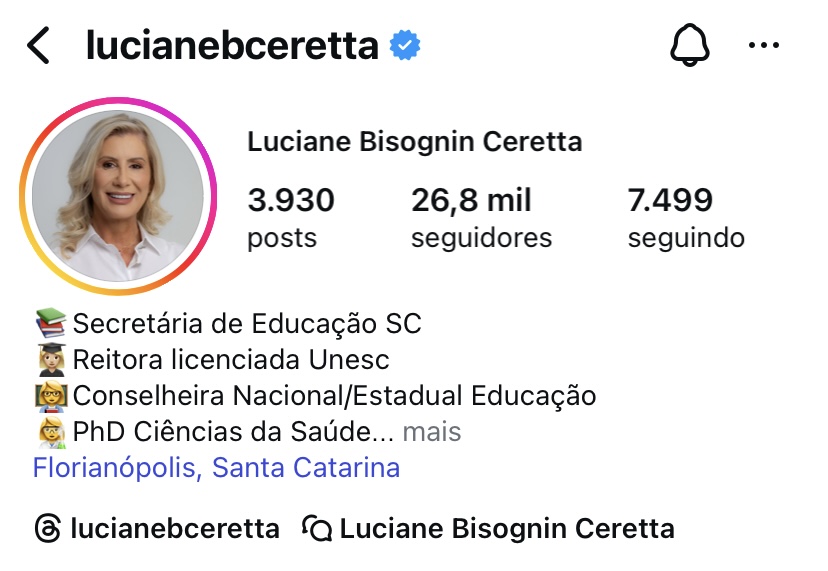
Task: Go back using the back arrow
Action: tap(39, 45)
